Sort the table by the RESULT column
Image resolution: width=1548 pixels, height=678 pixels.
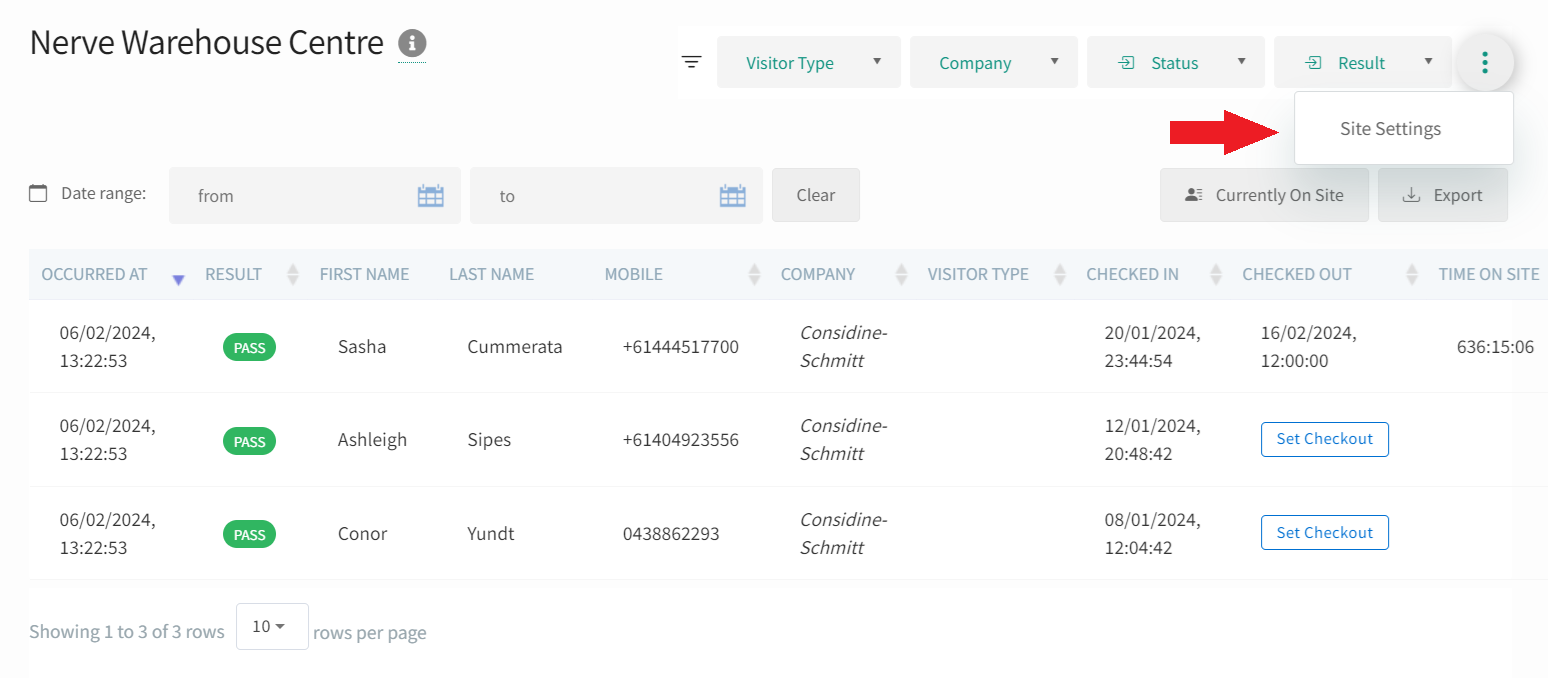point(291,274)
